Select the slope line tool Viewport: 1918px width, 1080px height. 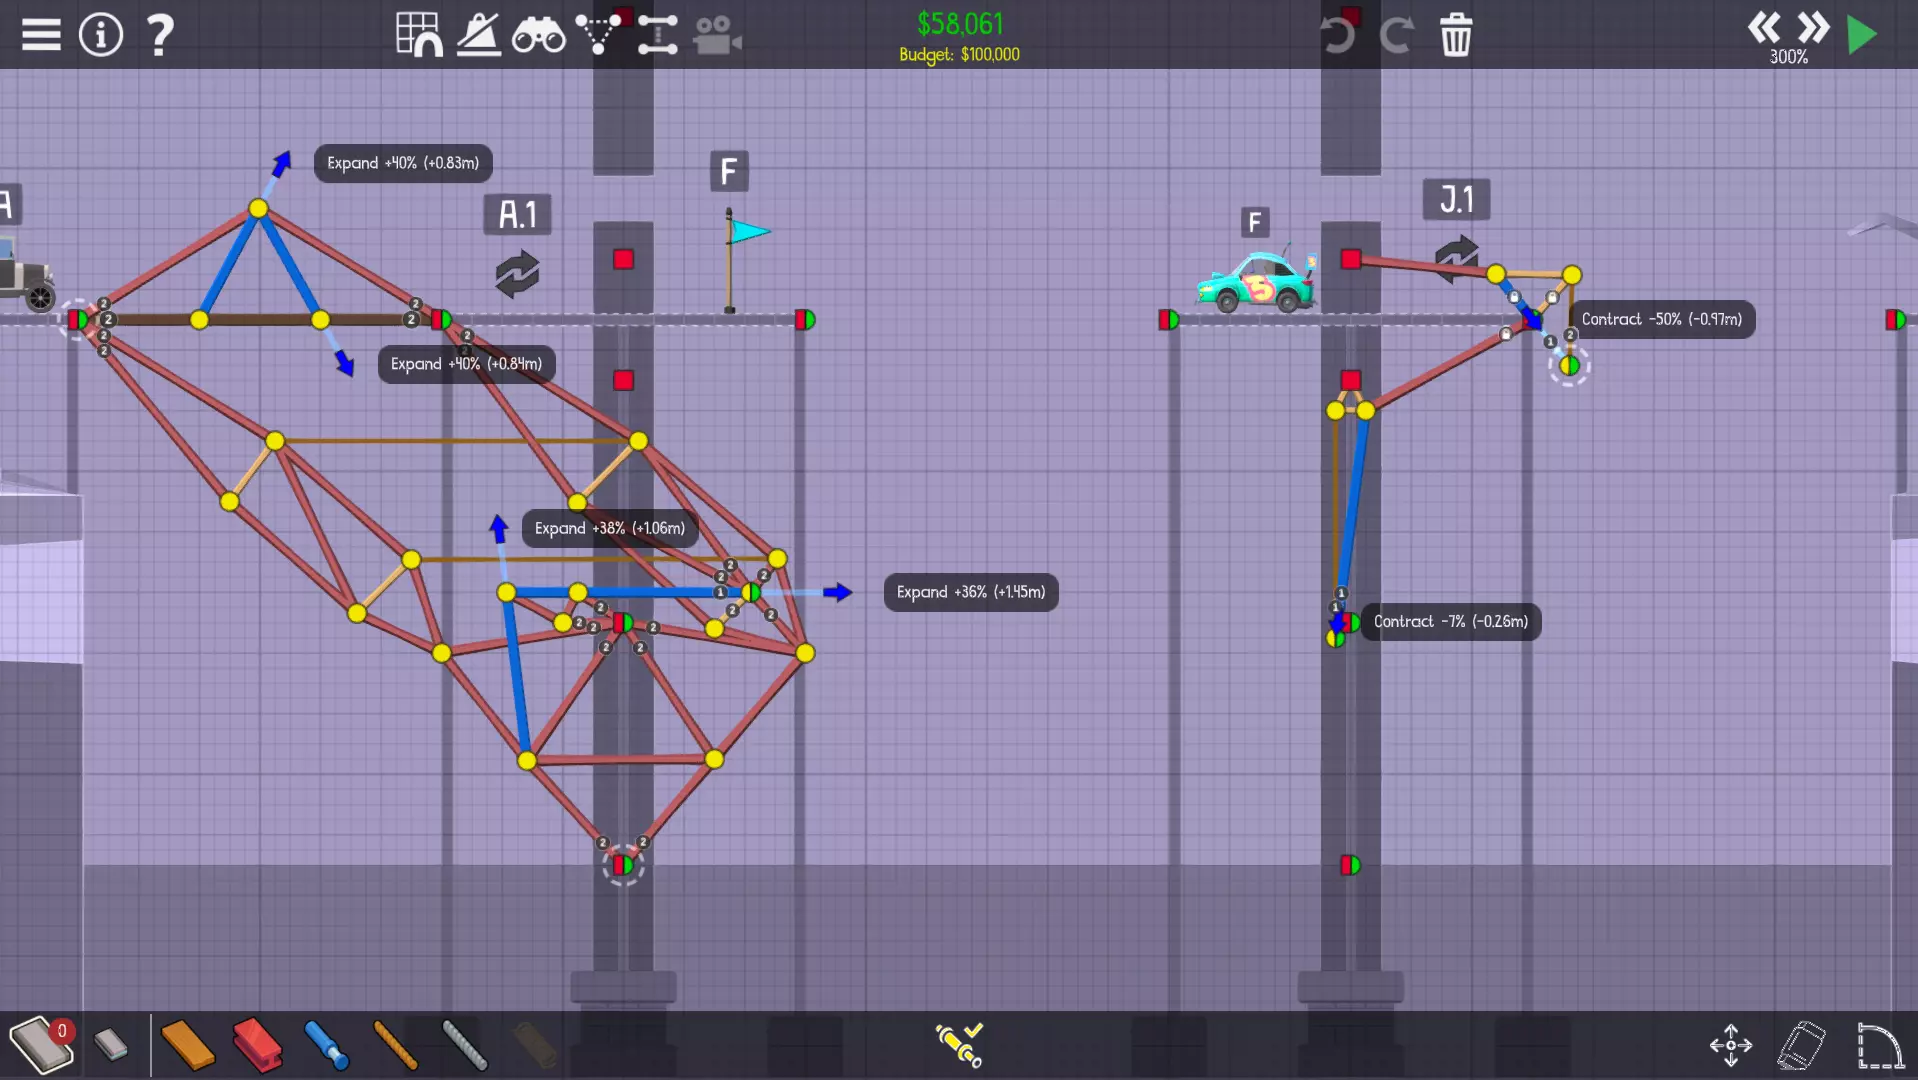pyautogui.click(x=479, y=35)
